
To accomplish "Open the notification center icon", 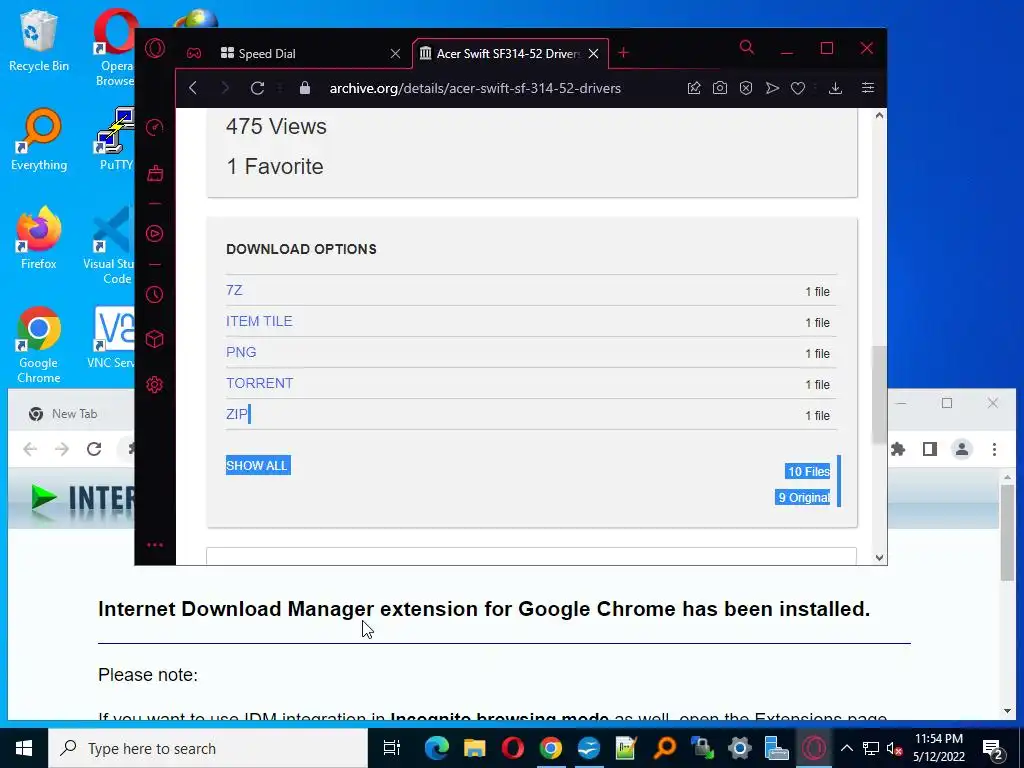I will click(x=993, y=749).
